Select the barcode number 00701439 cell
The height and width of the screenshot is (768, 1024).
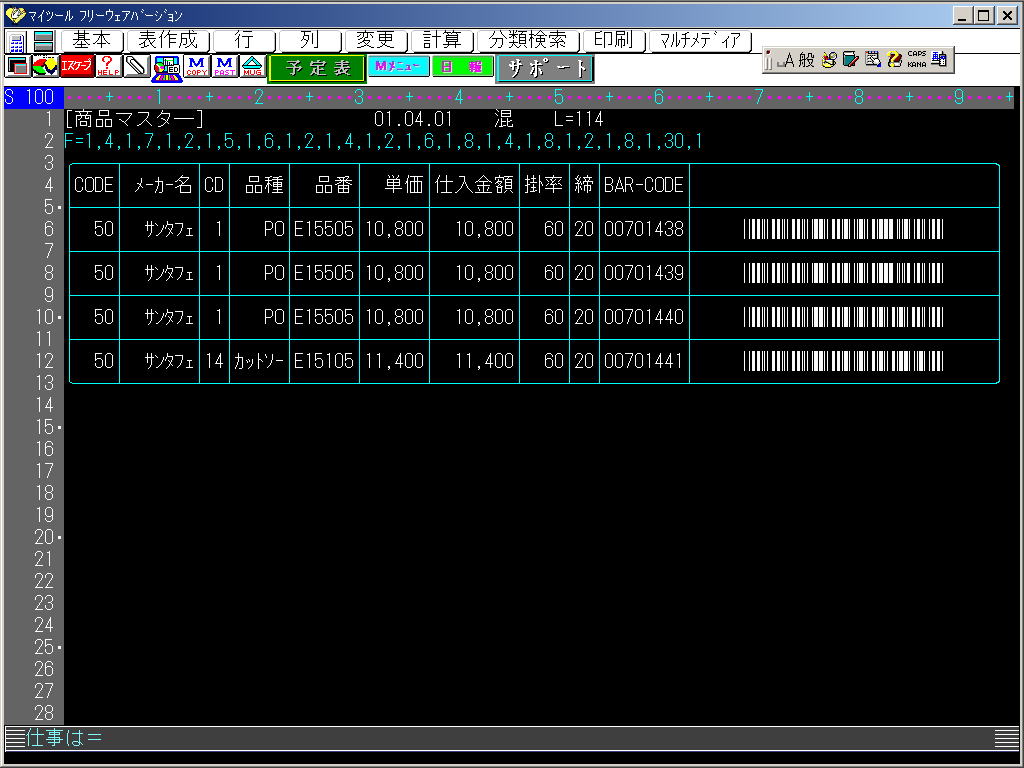[644, 273]
